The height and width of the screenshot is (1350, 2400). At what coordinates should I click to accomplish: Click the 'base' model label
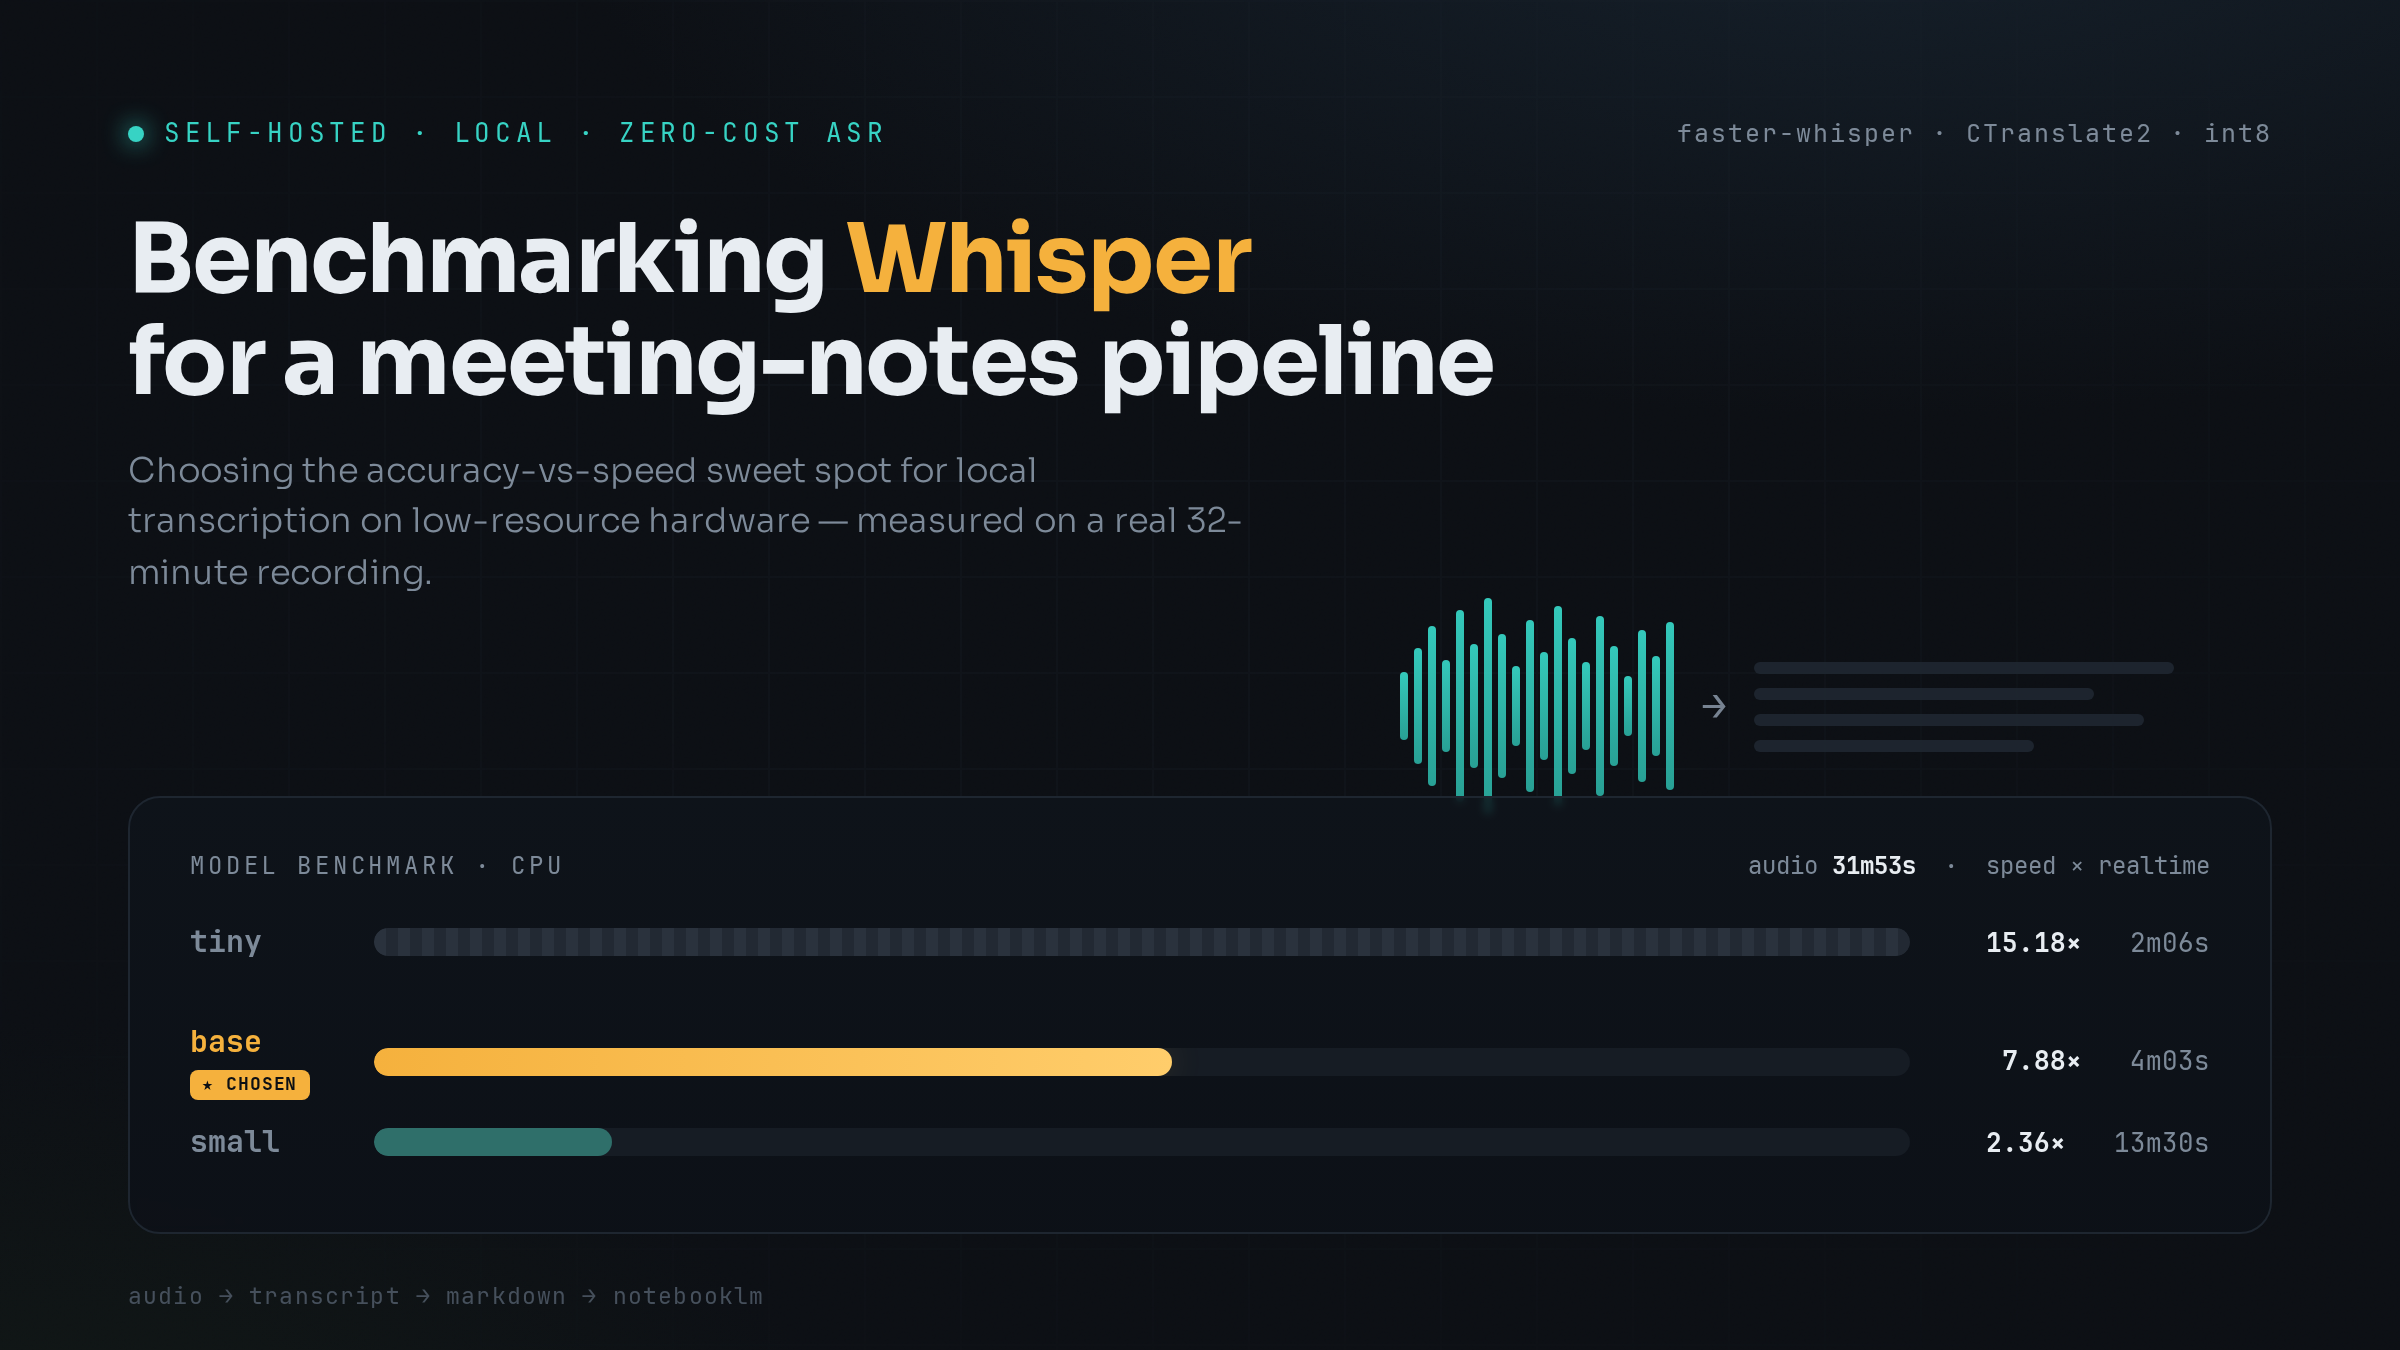coord(226,1042)
